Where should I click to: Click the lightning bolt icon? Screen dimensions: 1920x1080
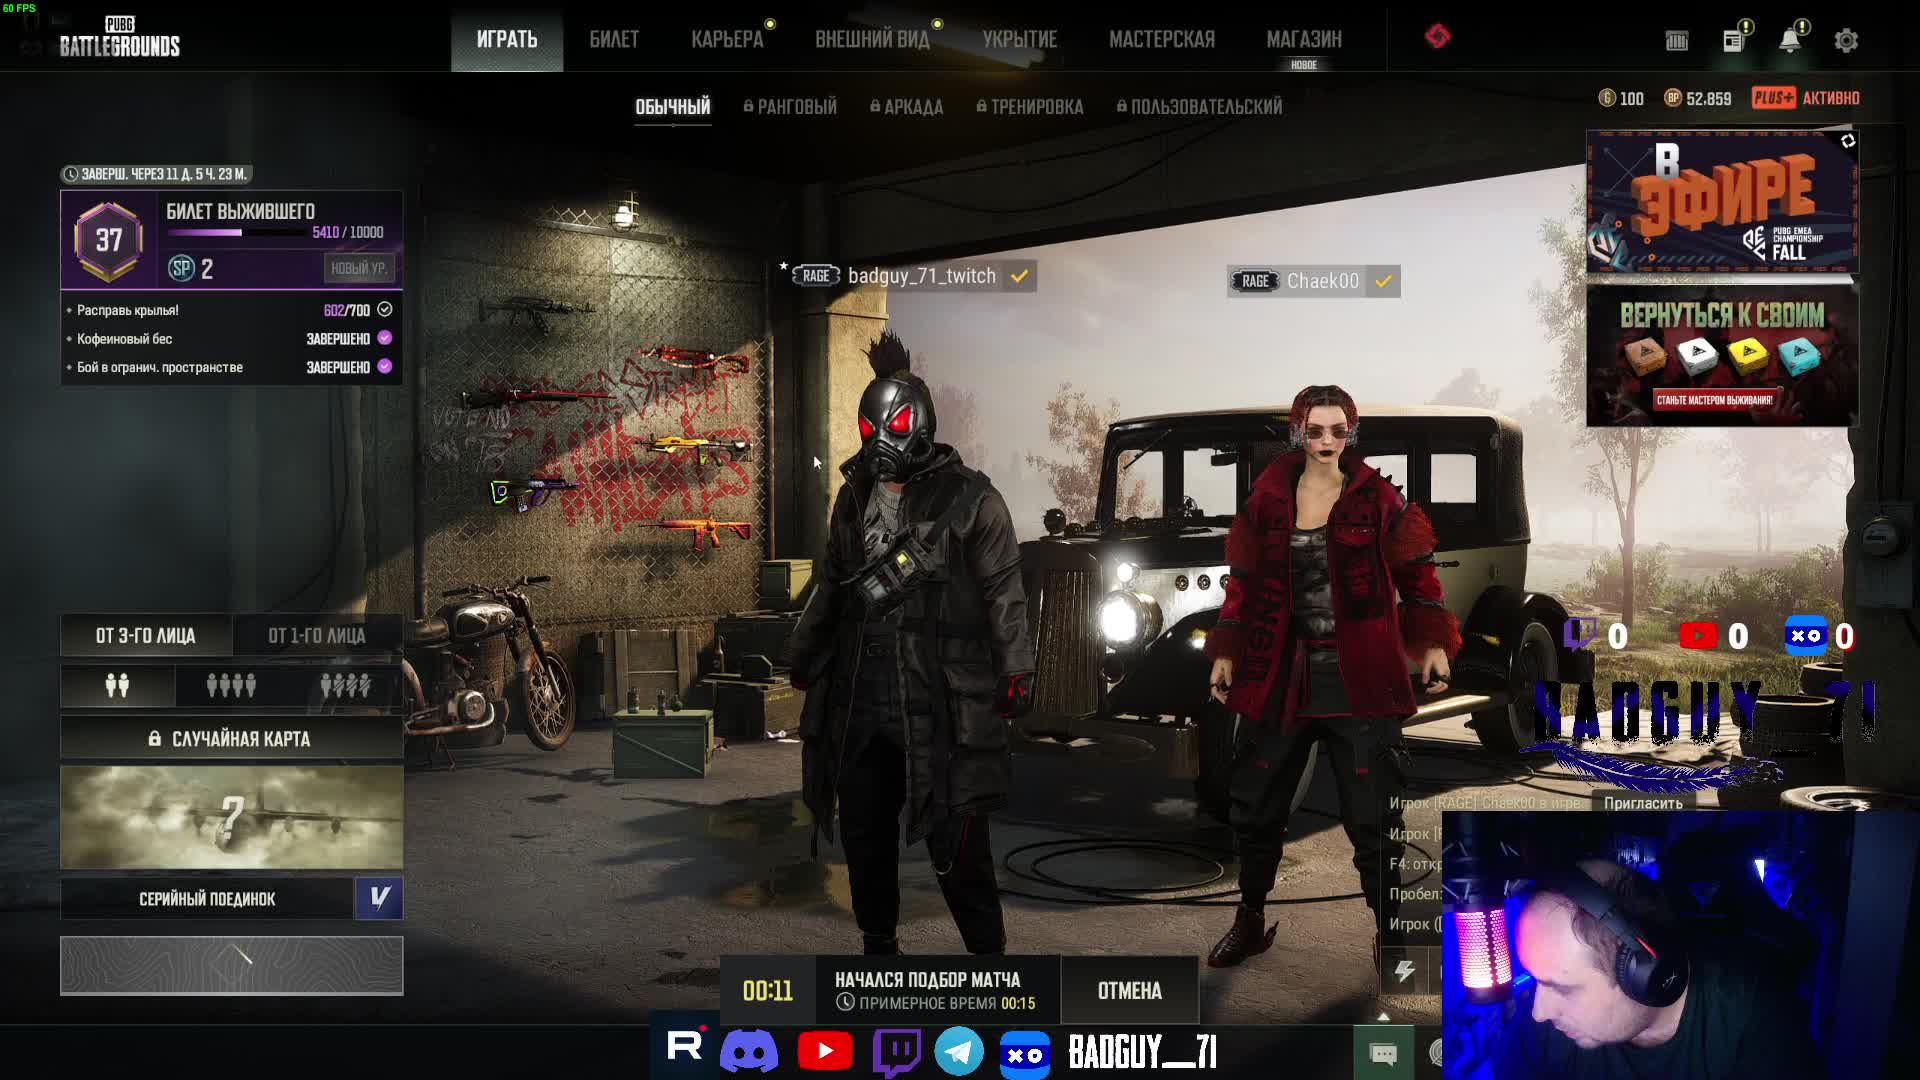click(1404, 971)
